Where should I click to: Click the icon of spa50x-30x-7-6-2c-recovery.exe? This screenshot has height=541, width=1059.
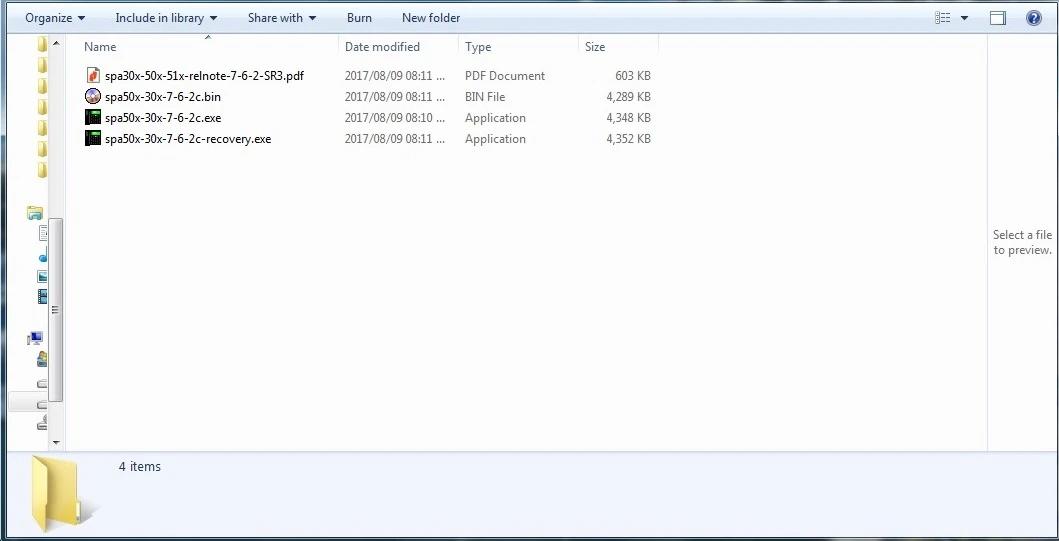coord(93,138)
